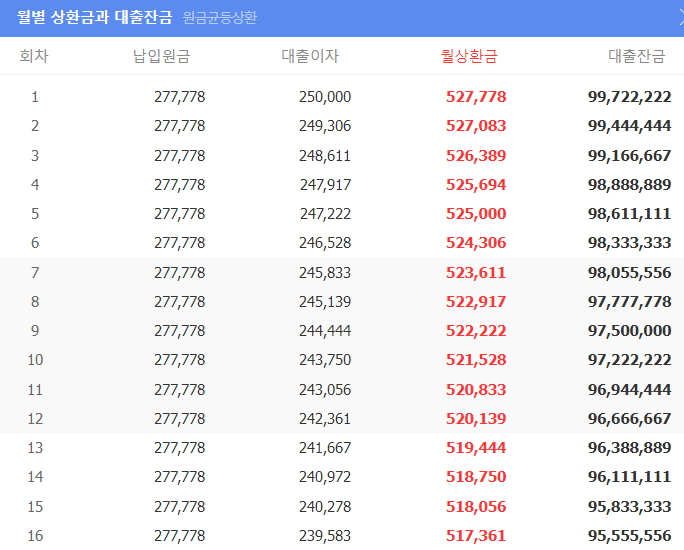The image size is (684, 550).
Task: Click the red 월상환금 column header
Action: pos(469,56)
